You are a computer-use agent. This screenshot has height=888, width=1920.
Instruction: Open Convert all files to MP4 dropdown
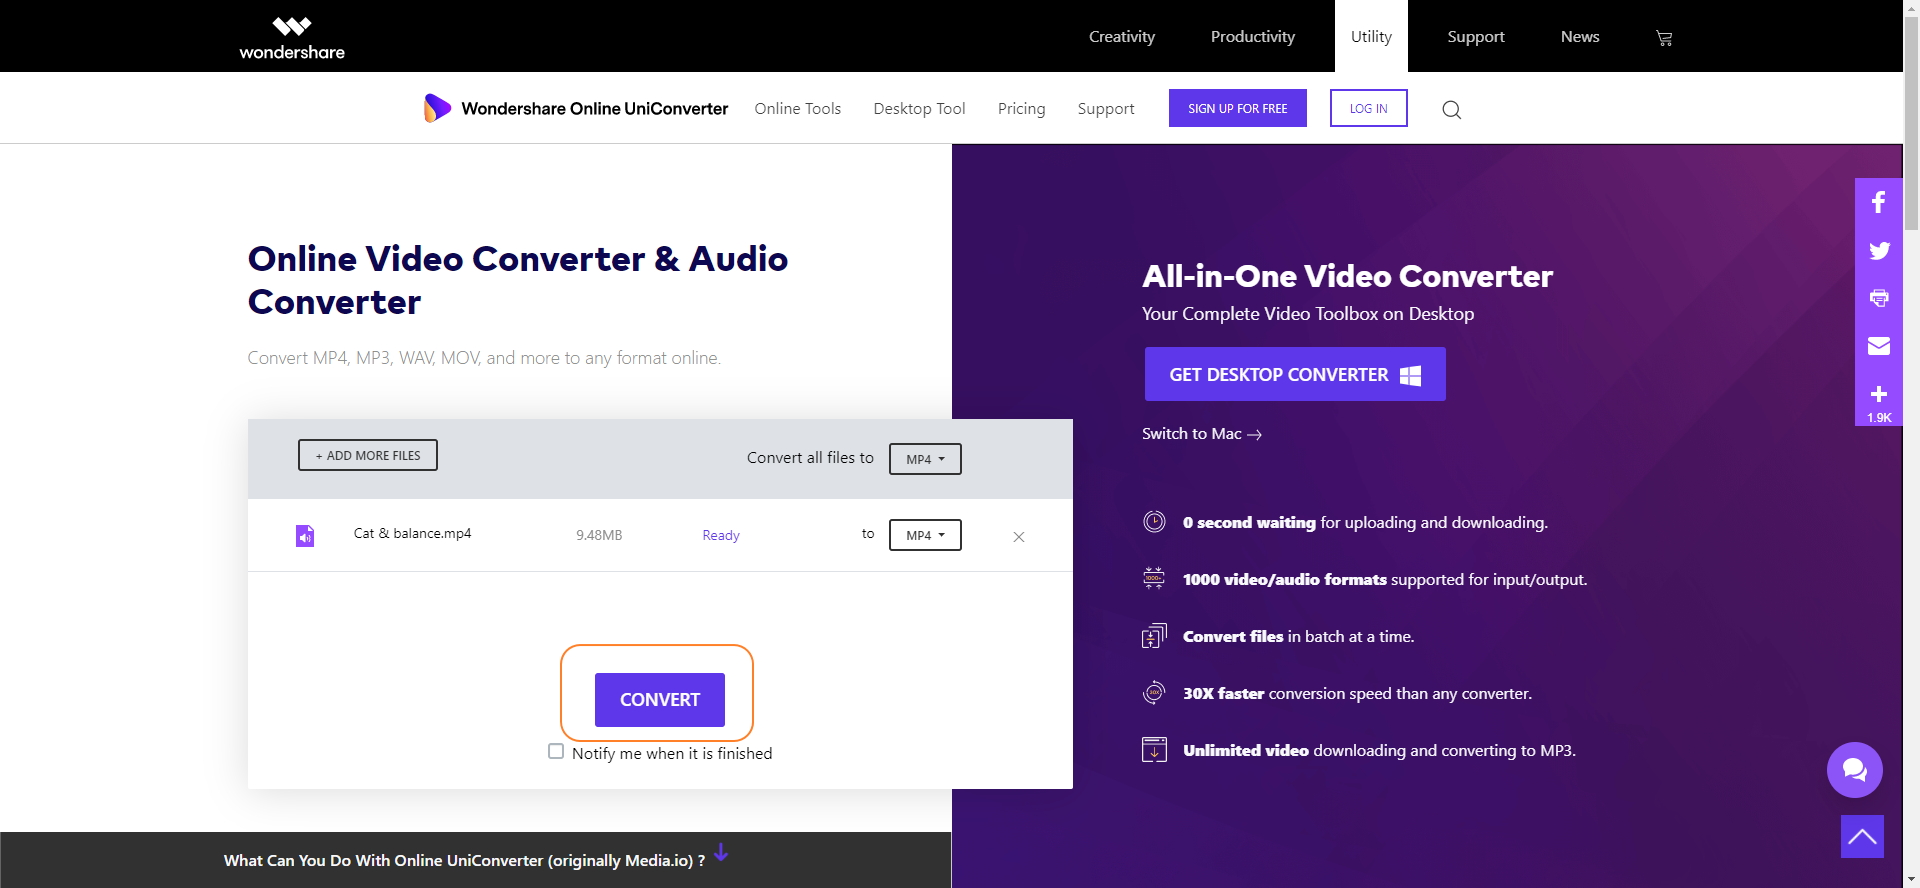point(925,459)
